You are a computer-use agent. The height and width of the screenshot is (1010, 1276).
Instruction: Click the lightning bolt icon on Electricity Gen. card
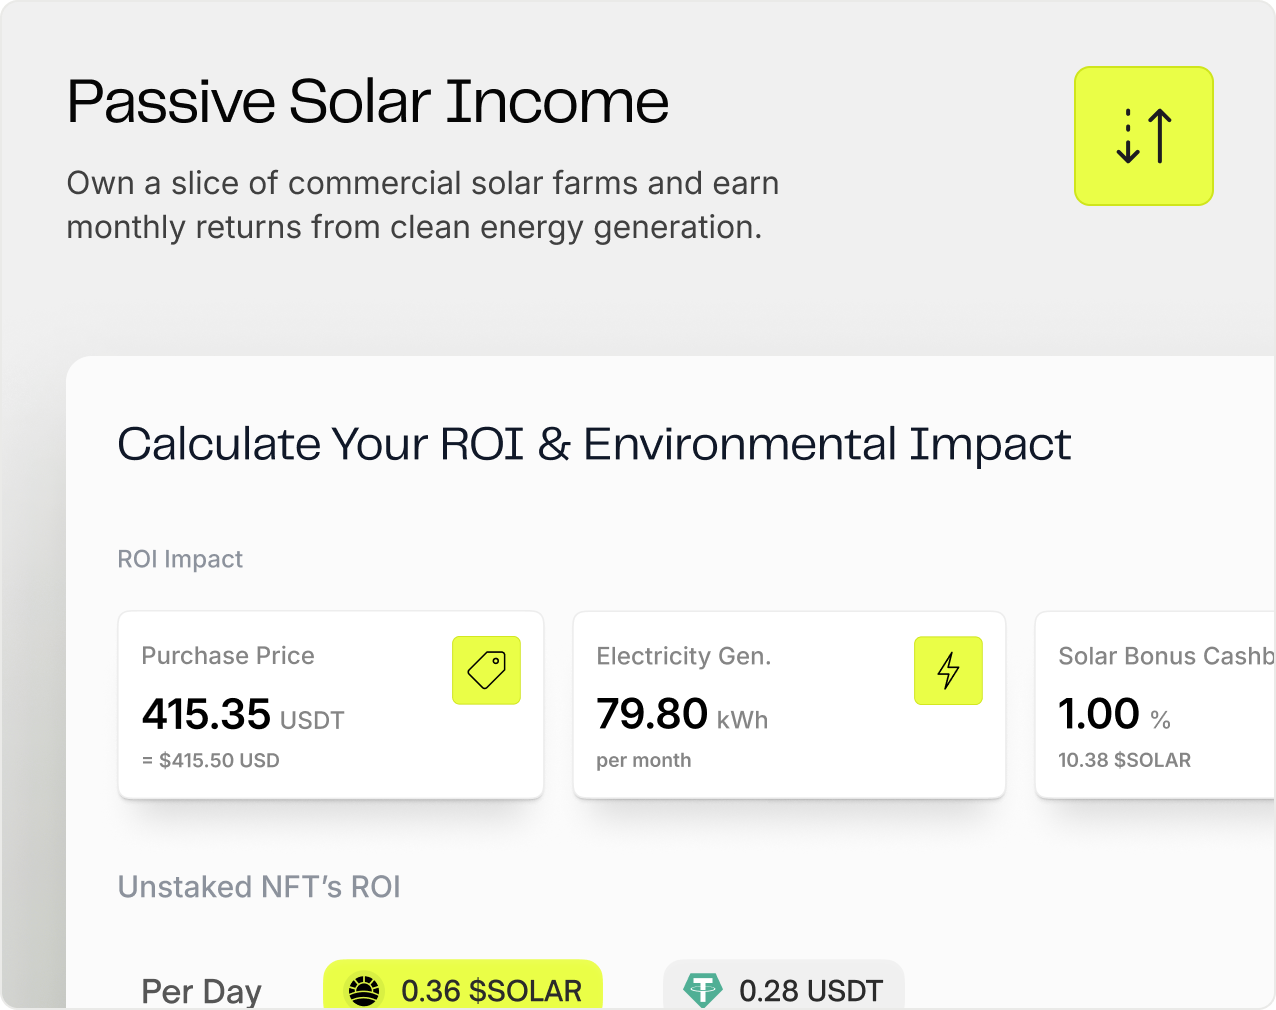(948, 671)
